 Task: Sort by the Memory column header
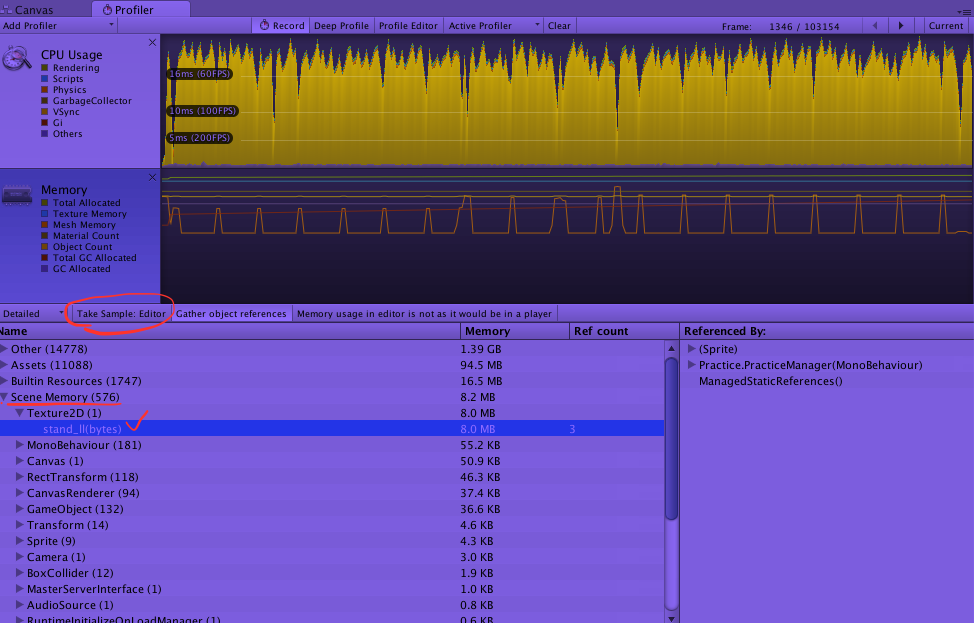[x=515, y=331]
